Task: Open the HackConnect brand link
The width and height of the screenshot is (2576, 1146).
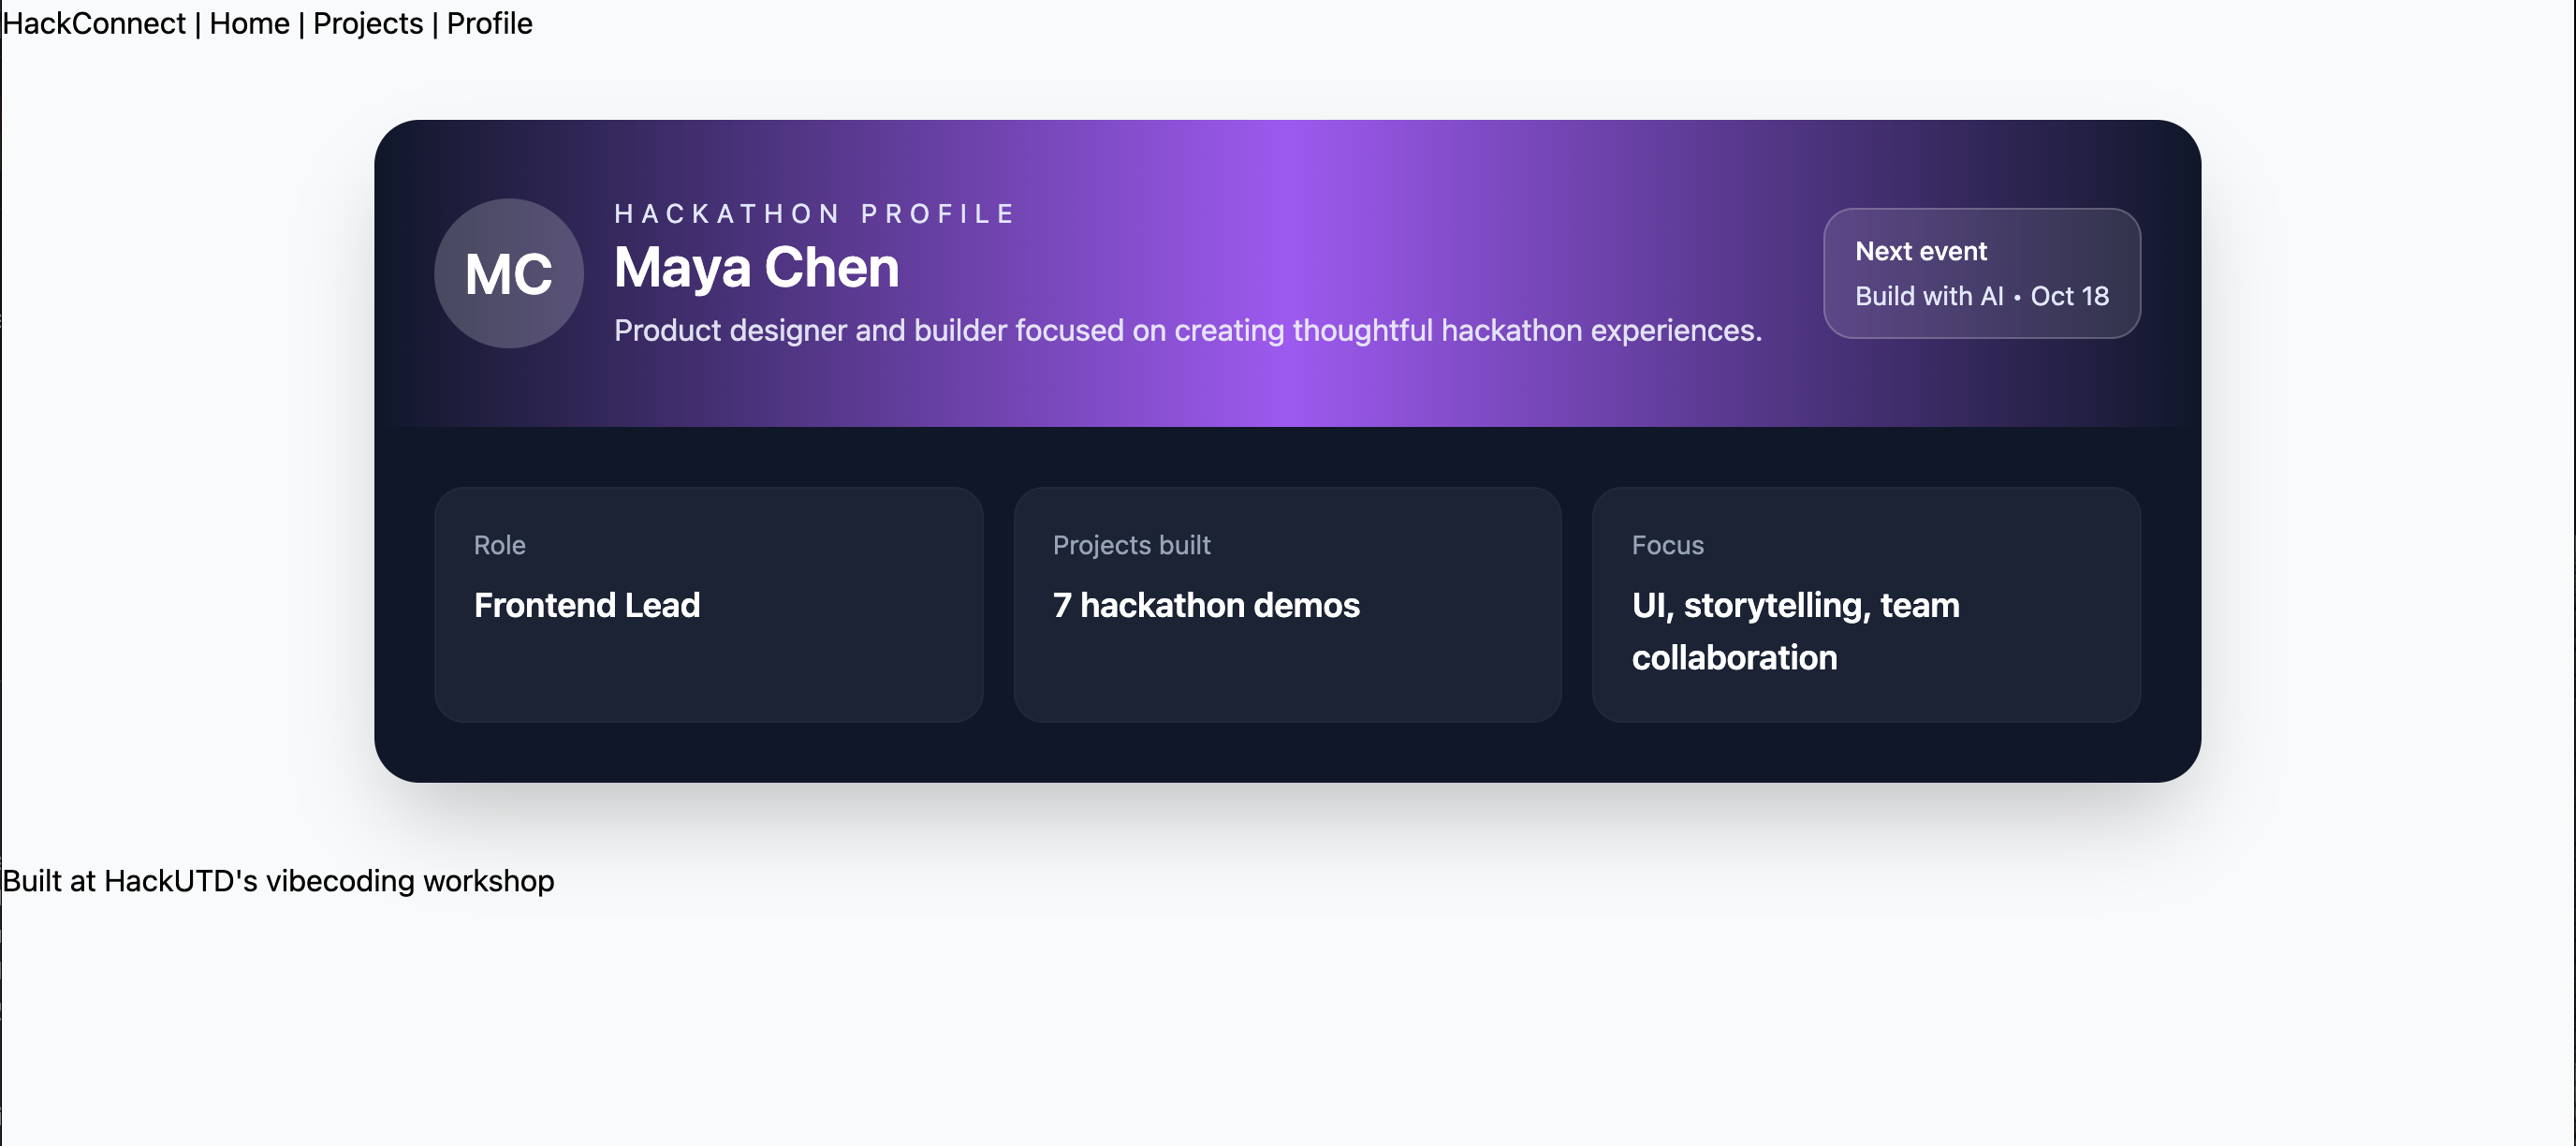Action: (x=94, y=23)
